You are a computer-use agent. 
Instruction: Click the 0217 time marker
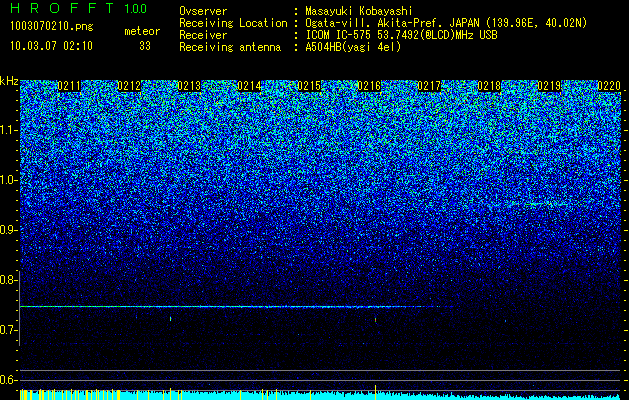[x=429, y=86]
